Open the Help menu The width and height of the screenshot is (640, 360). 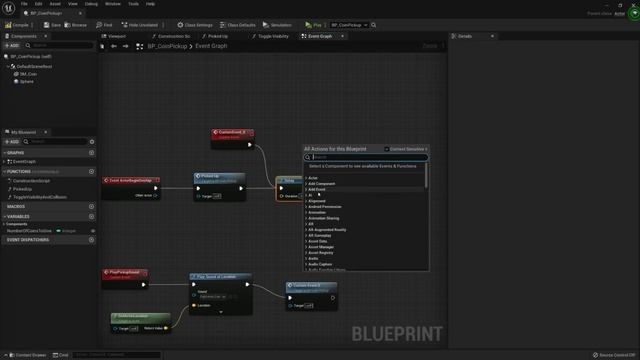[150, 4]
